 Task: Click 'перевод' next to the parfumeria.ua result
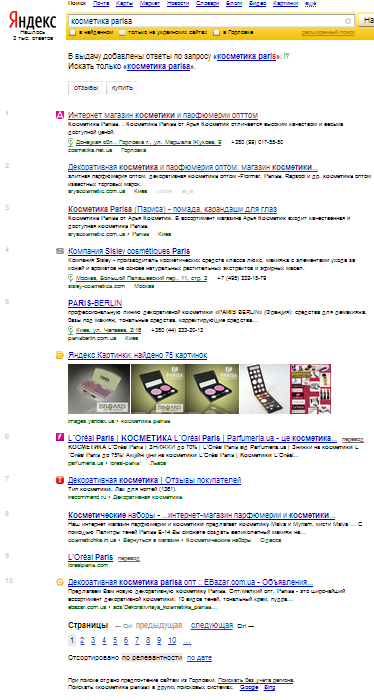tap(353, 439)
